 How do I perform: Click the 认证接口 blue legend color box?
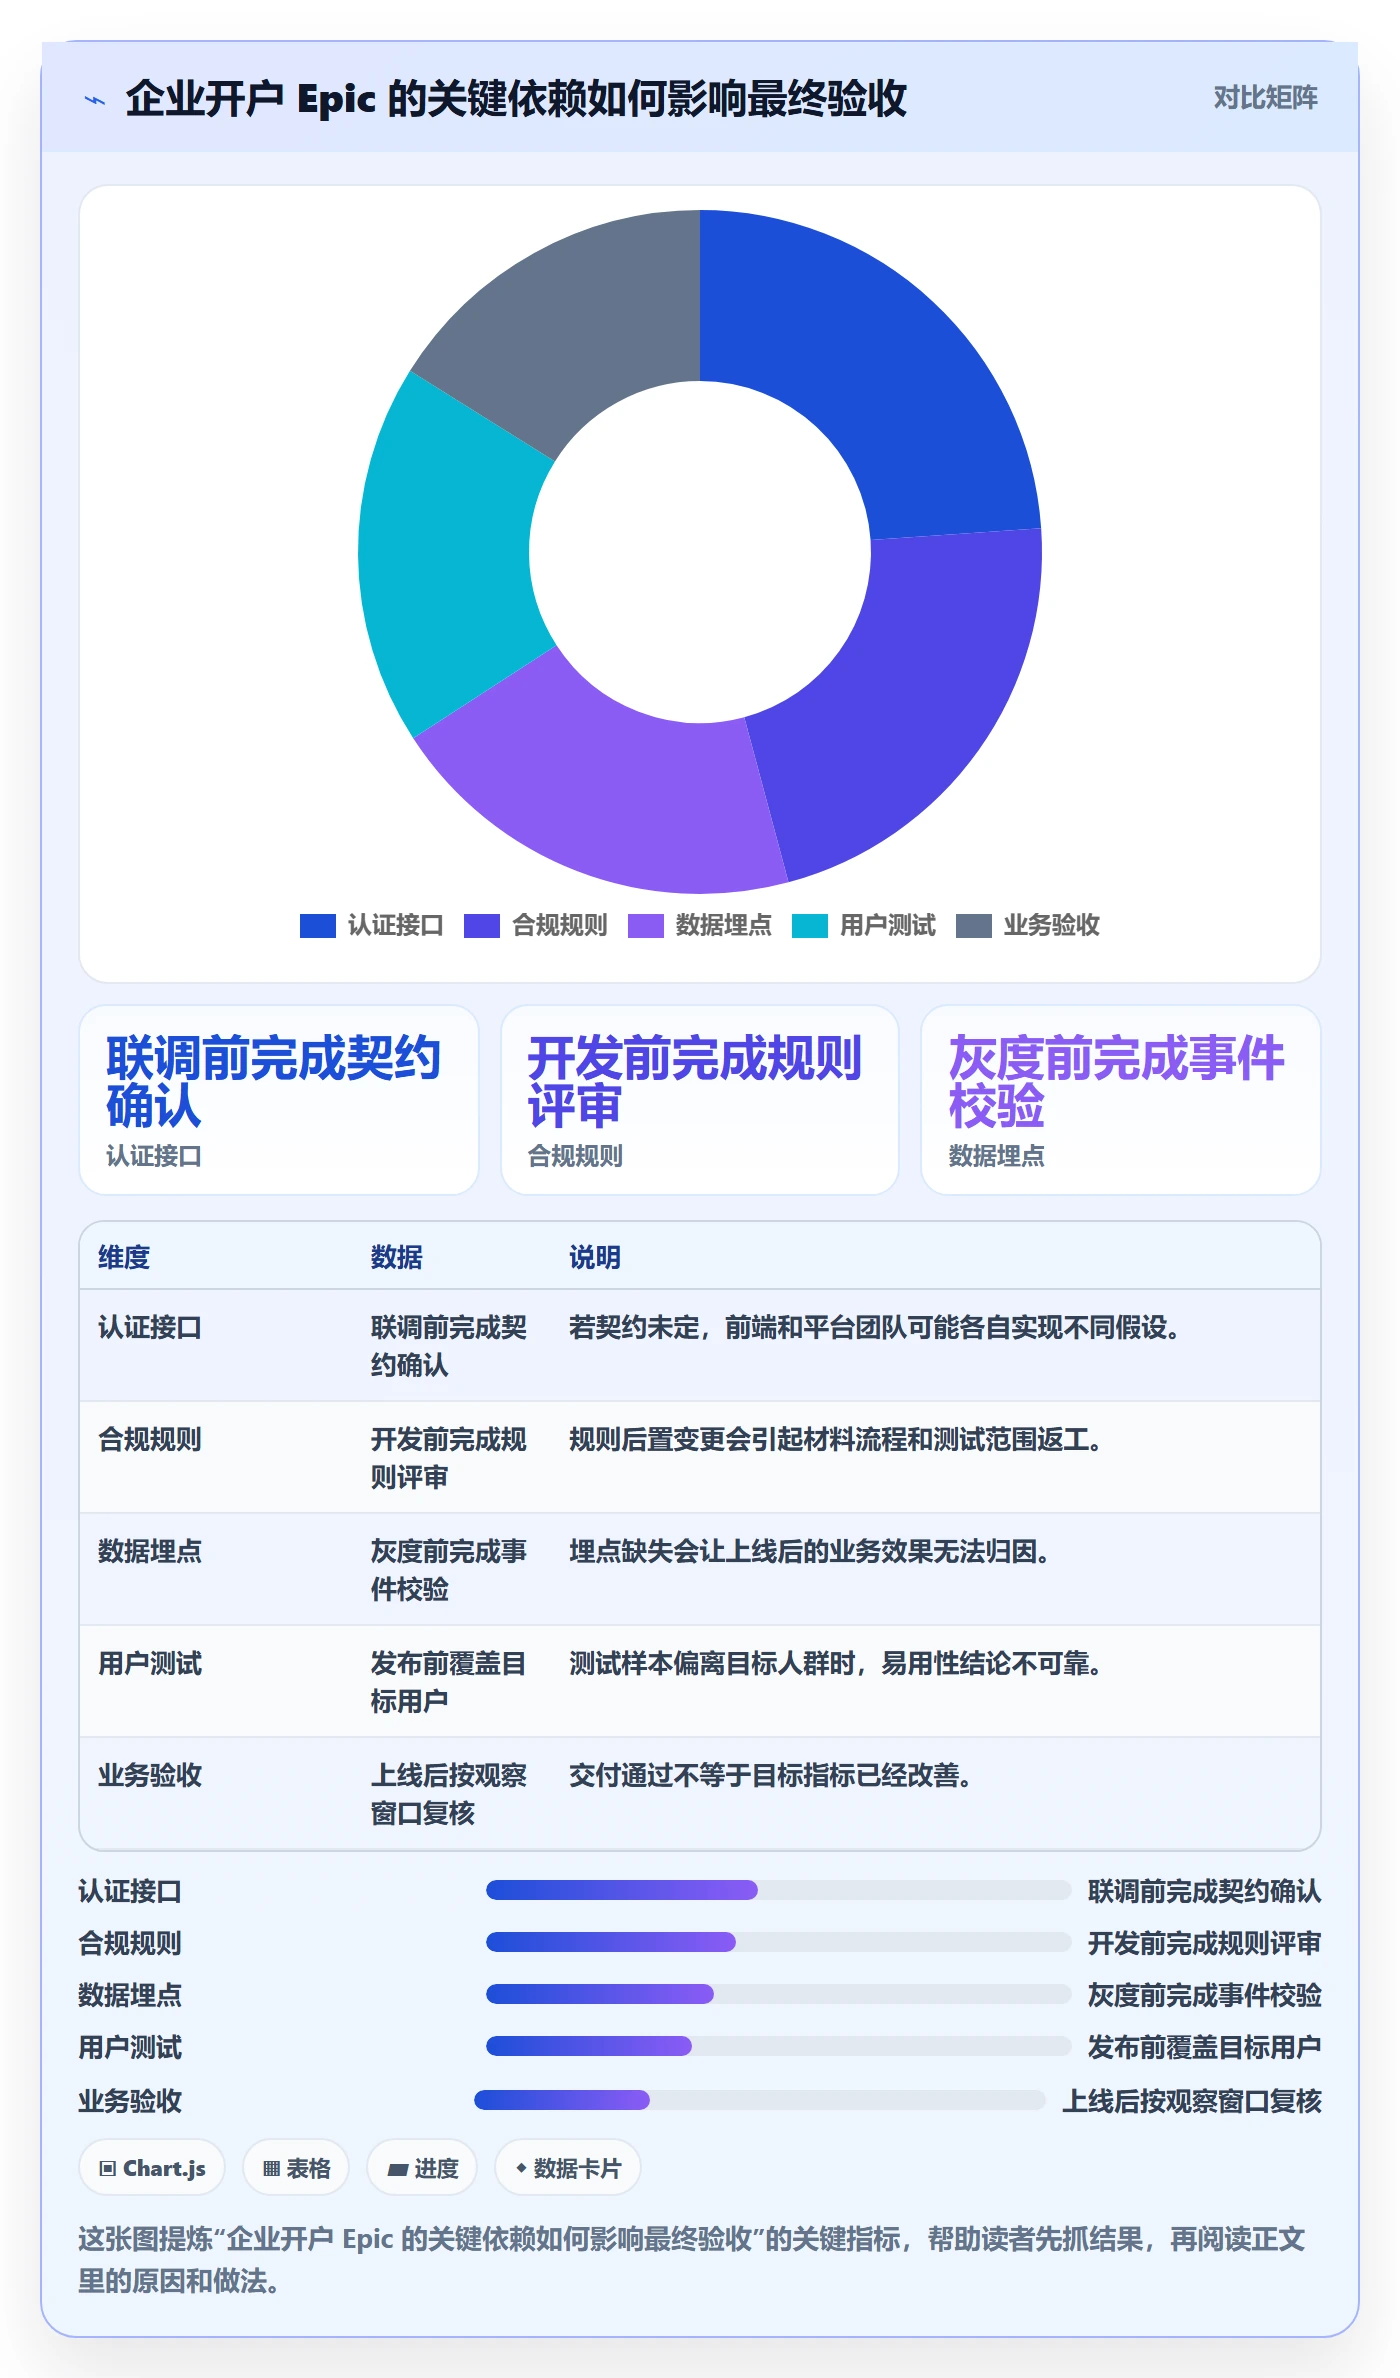tap(317, 926)
